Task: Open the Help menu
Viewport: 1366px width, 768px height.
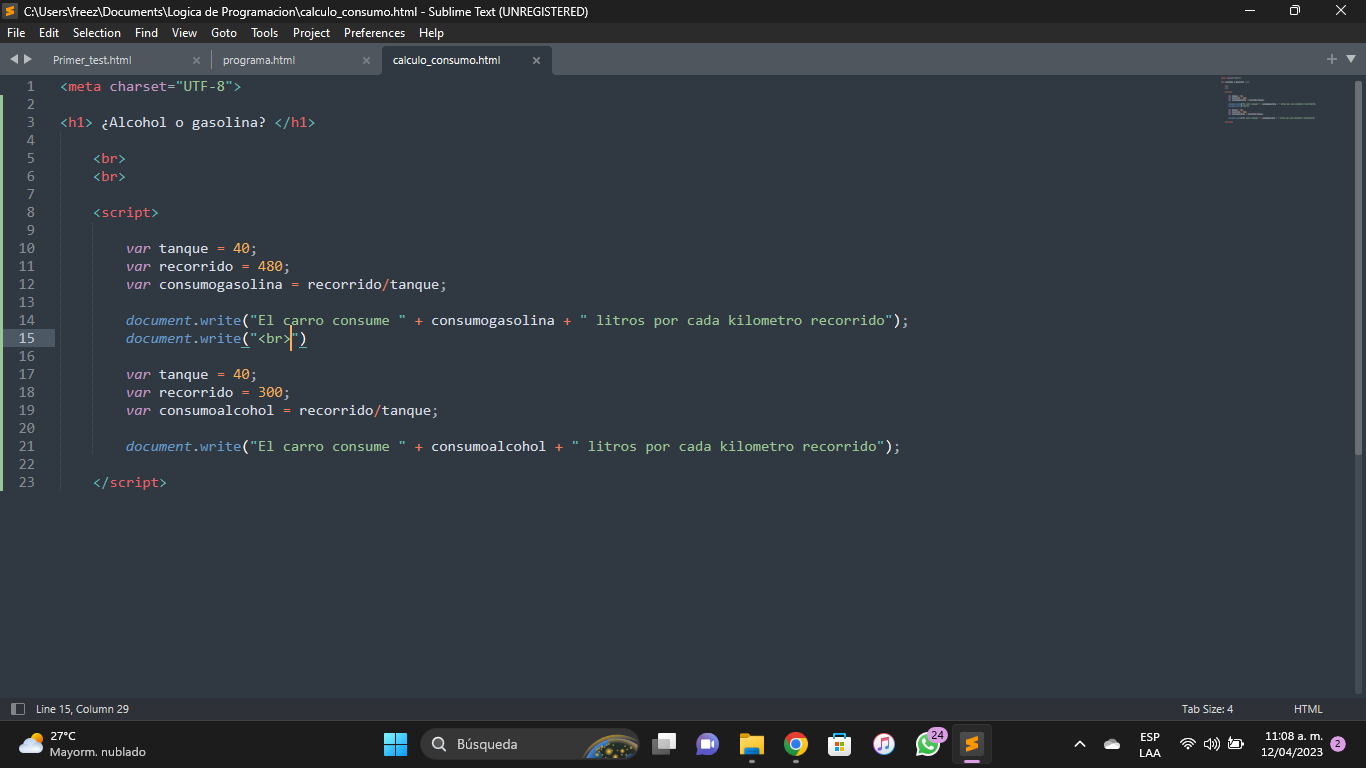Action: click(x=431, y=33)
